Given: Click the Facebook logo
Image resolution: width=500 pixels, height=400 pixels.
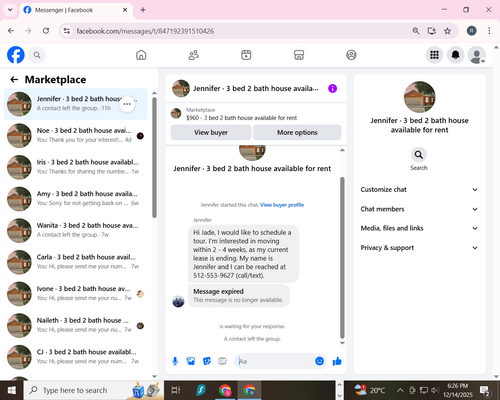Looking at the screenshot, I should 16,55.
